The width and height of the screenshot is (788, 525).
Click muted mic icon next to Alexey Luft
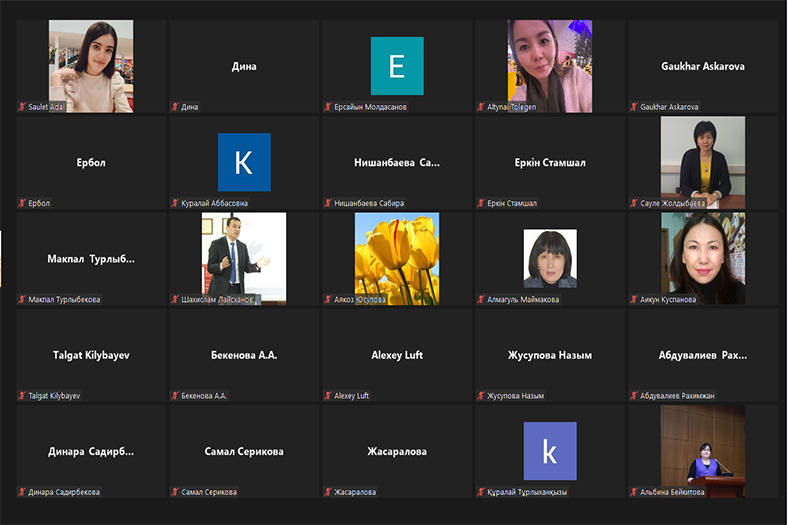pos(328,396)
